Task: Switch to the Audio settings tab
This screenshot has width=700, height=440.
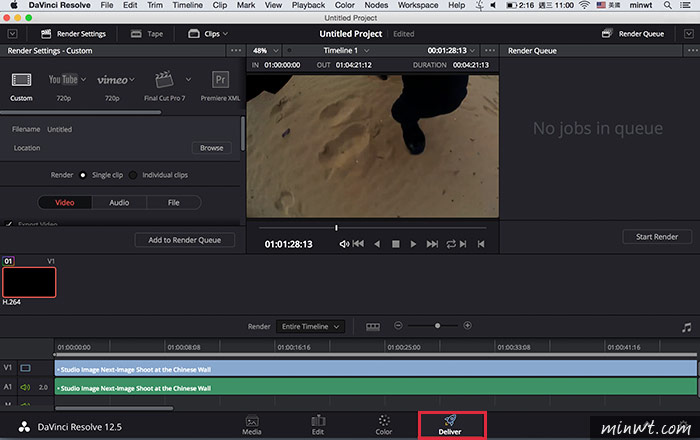Action: (x=119, y=203)
